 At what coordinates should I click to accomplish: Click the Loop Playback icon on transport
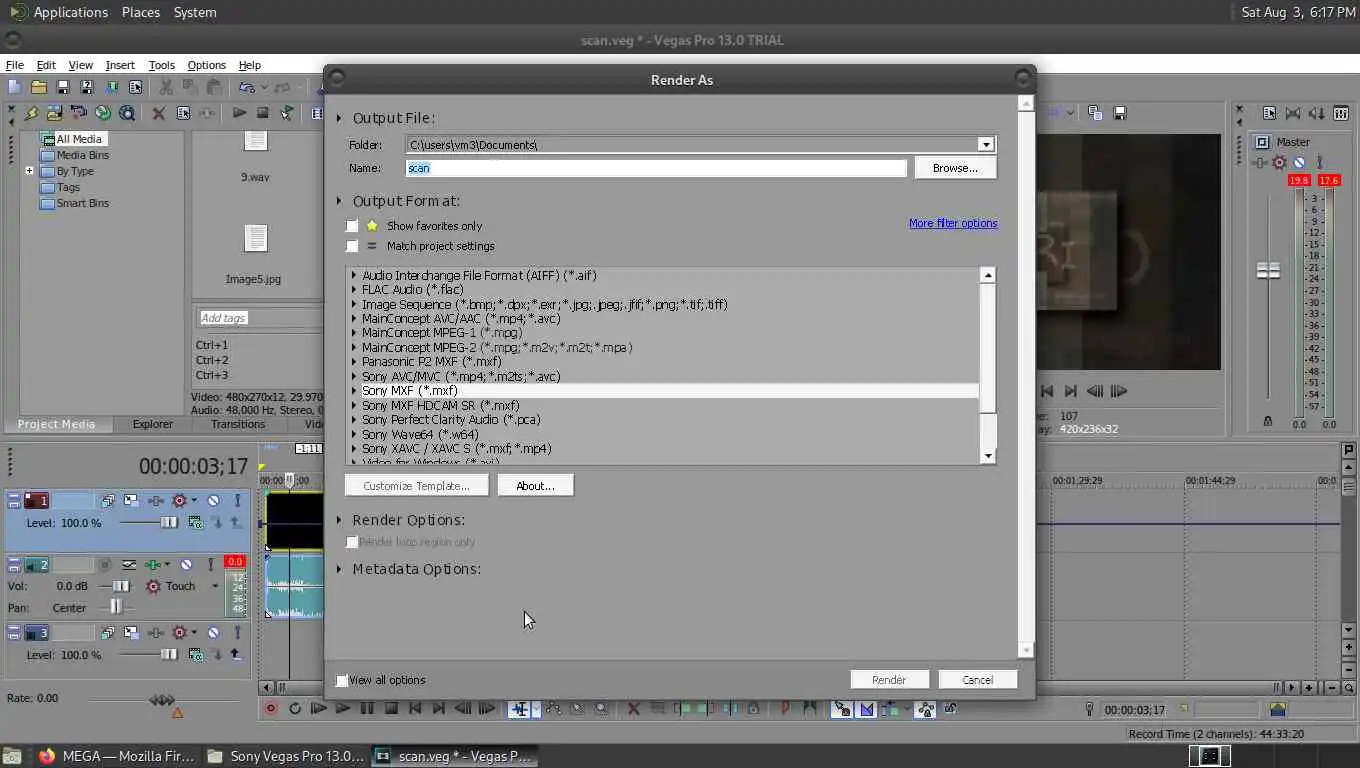click(x=295, y=709)
